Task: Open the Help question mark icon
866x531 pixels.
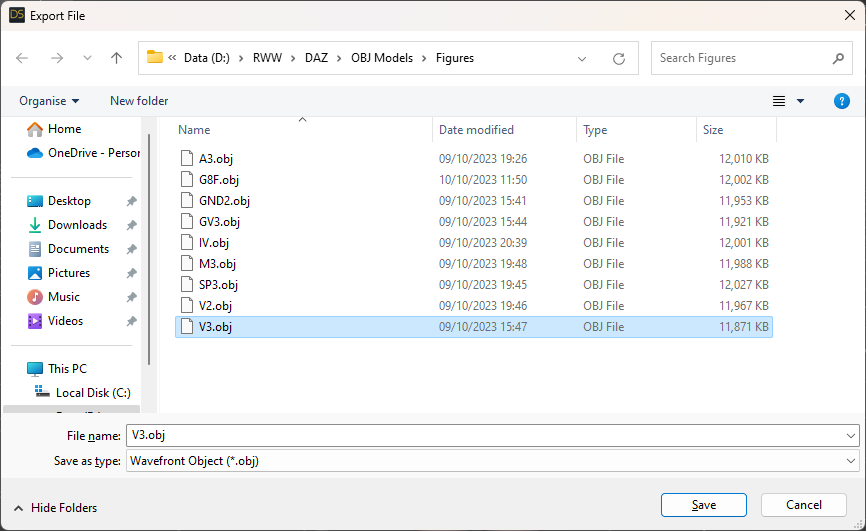Action: (x=842, y=101)
